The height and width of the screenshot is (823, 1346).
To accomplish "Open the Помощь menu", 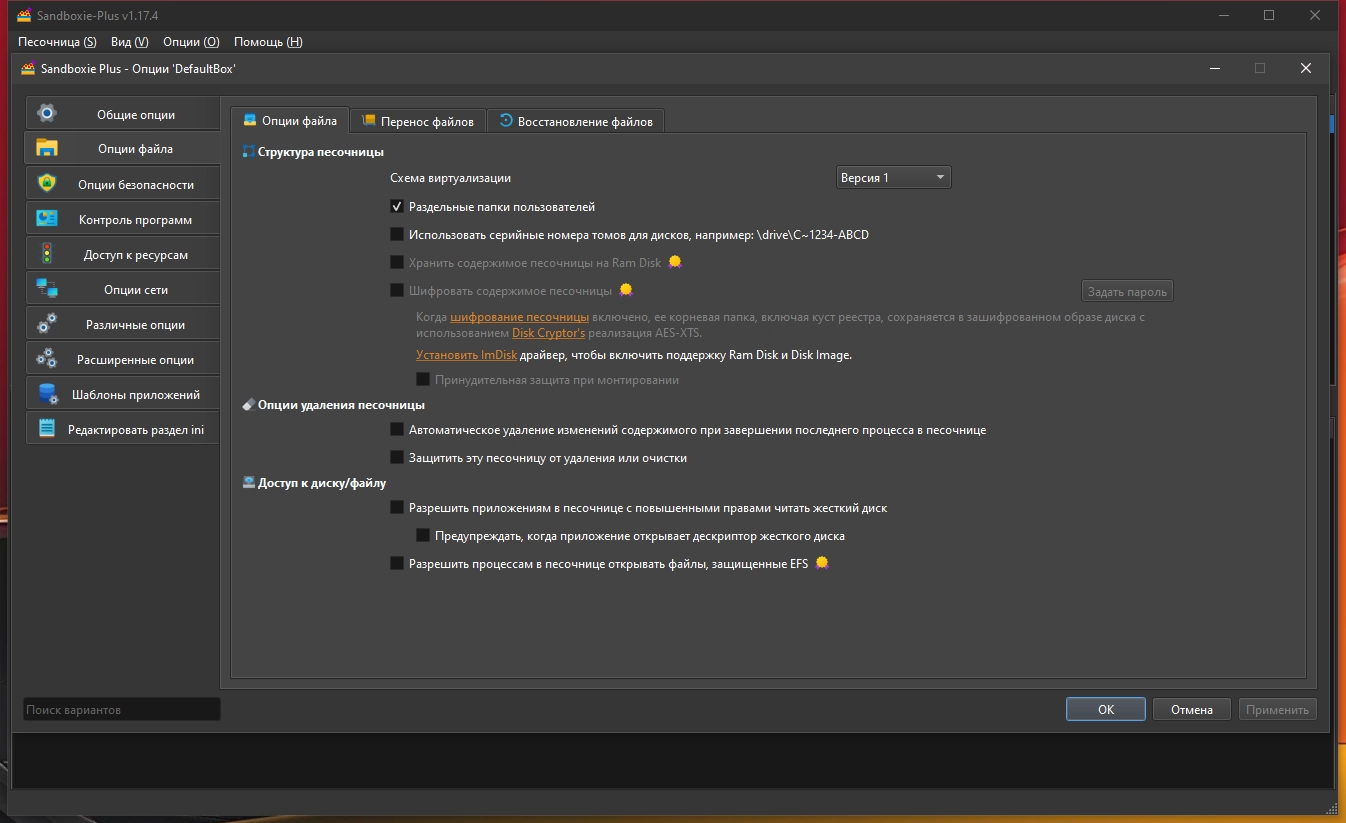I will (x=268, y=42).
